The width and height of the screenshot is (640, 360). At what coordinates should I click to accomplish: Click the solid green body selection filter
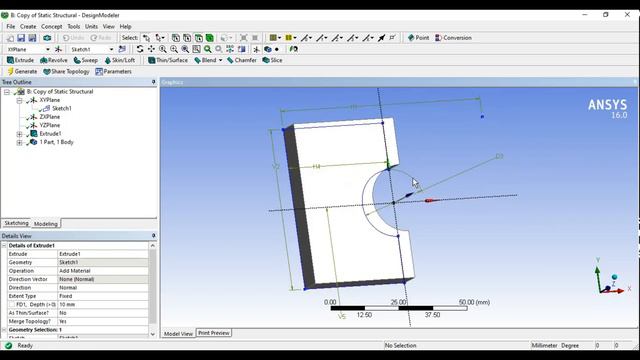[x=210, y=38]
